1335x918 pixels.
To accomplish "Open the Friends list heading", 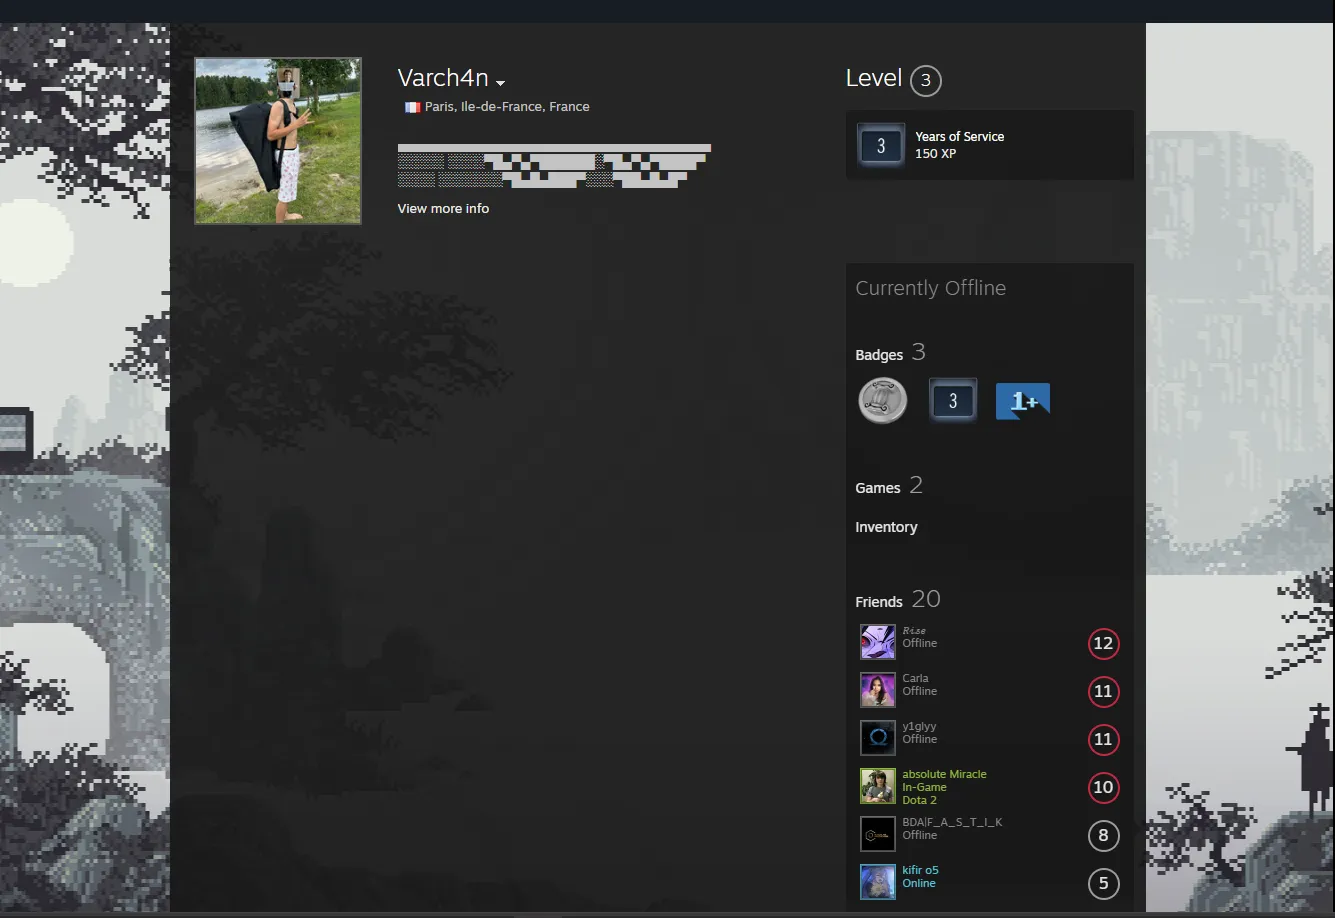I will click(x=898, y=599).
